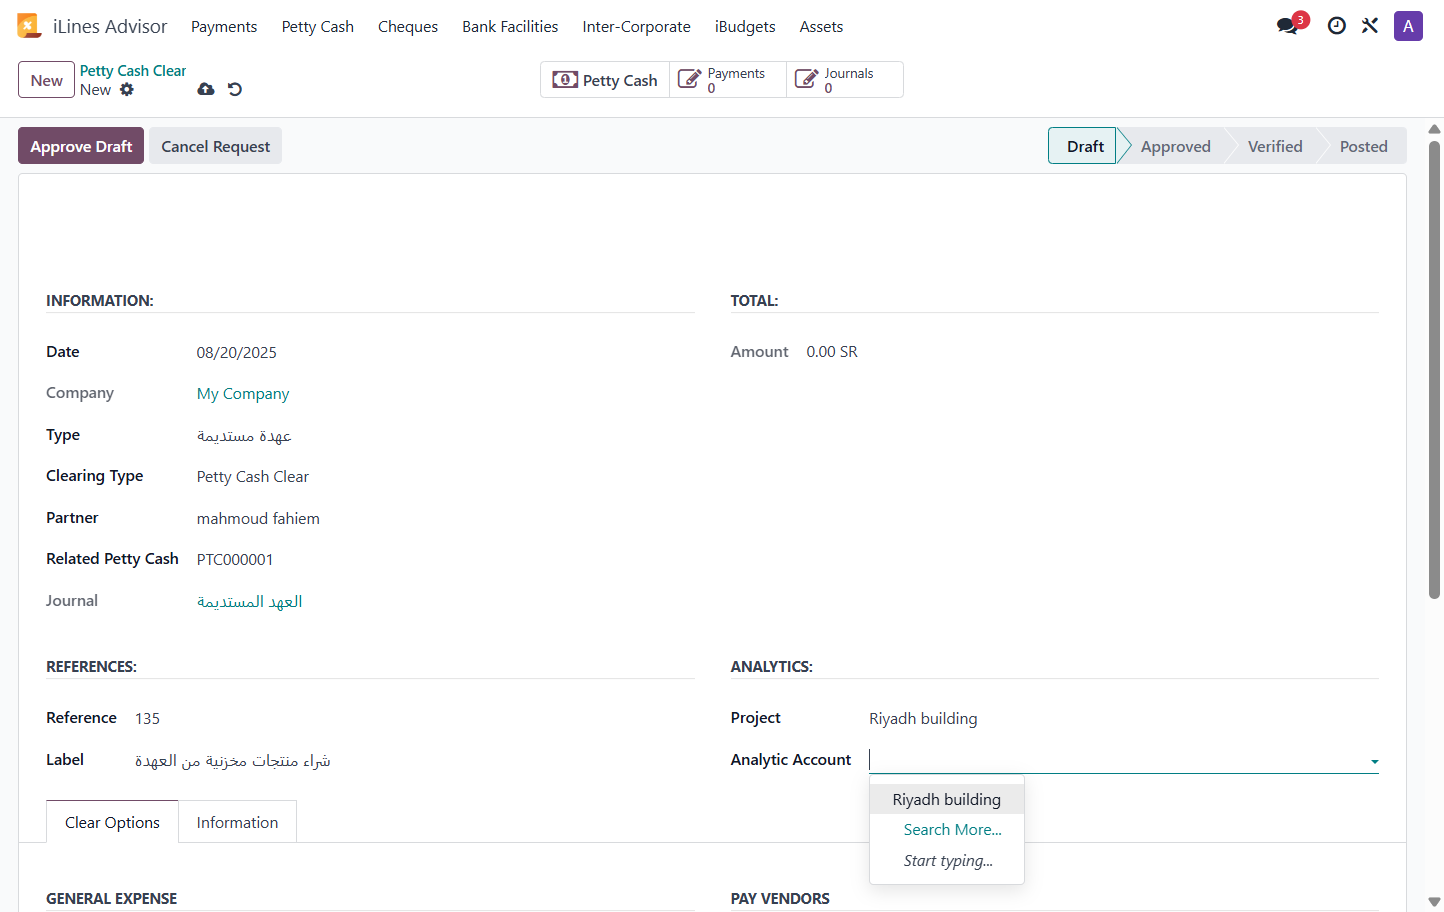The image size is (1444, 912).
Task: Open the chat messages icon
Action: (x=1288, y=26)
